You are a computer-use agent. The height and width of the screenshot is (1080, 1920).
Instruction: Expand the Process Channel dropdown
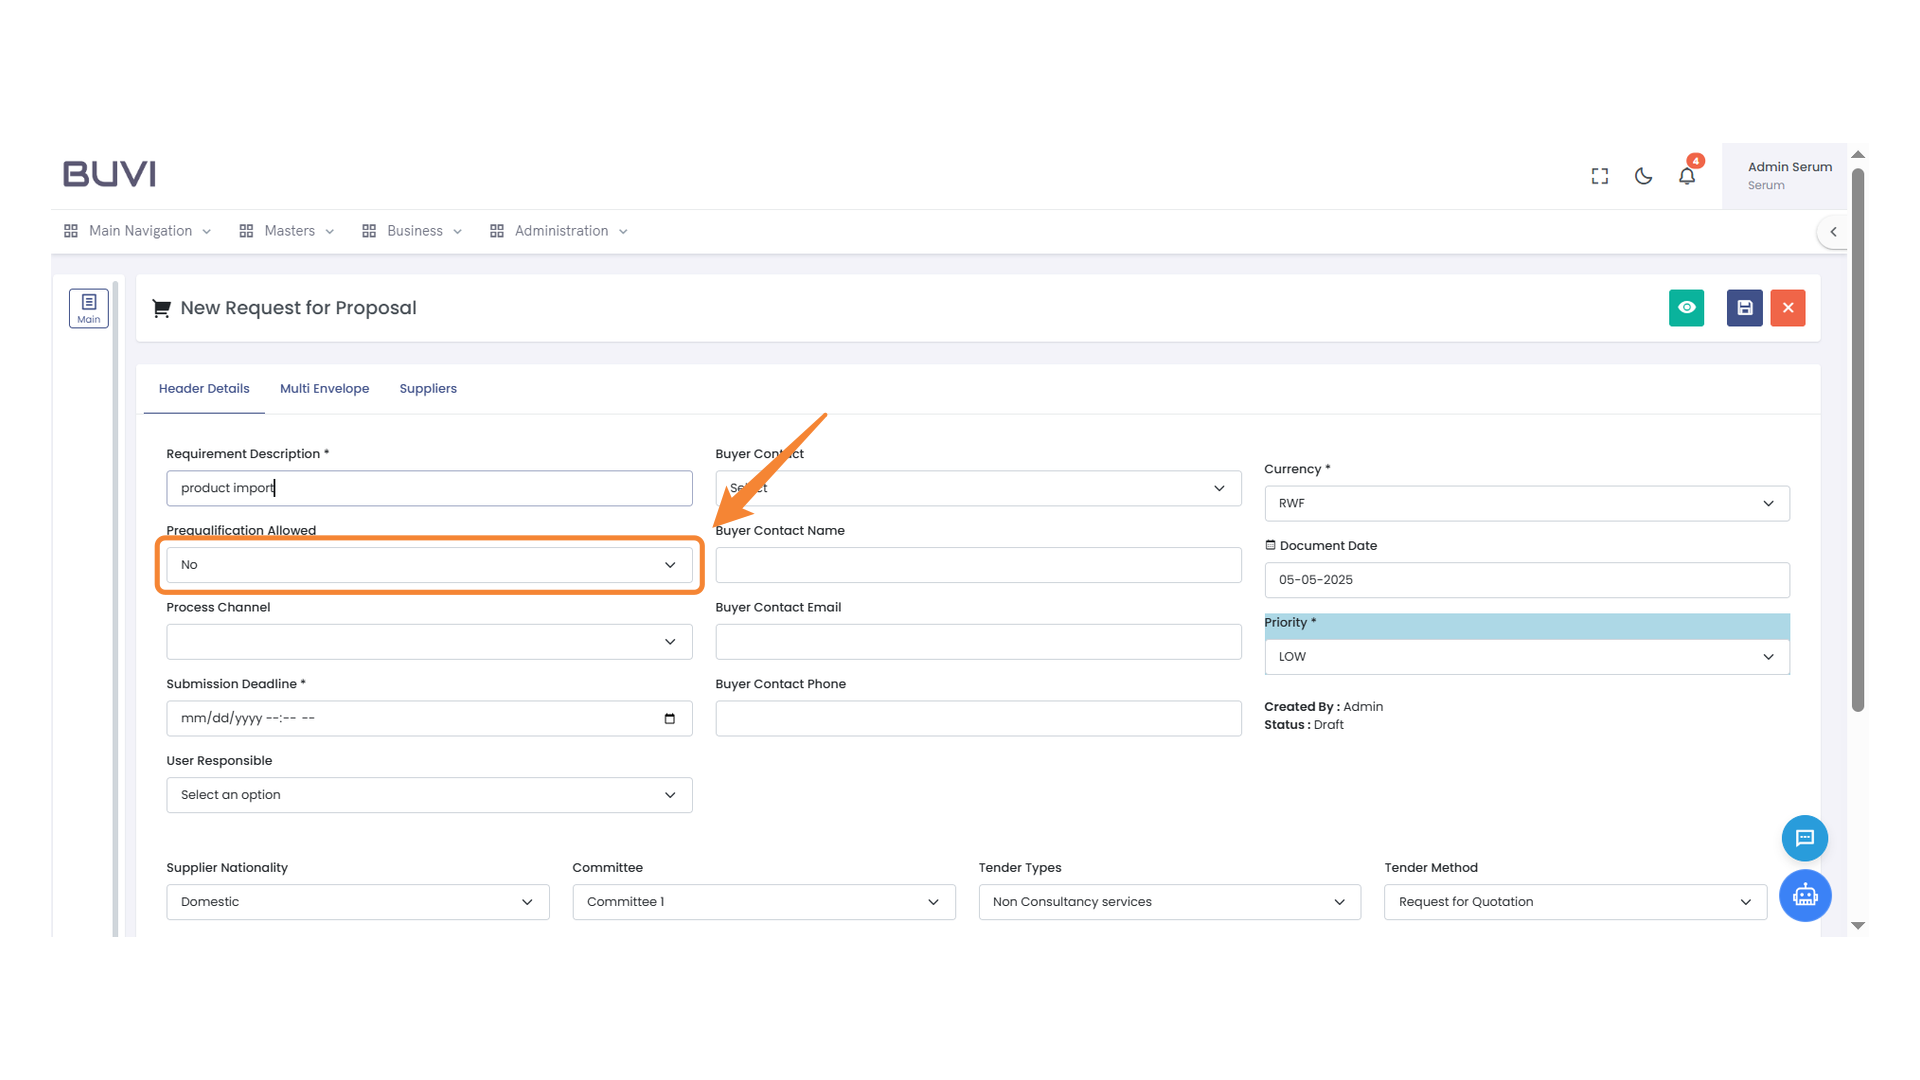point(429,642)
